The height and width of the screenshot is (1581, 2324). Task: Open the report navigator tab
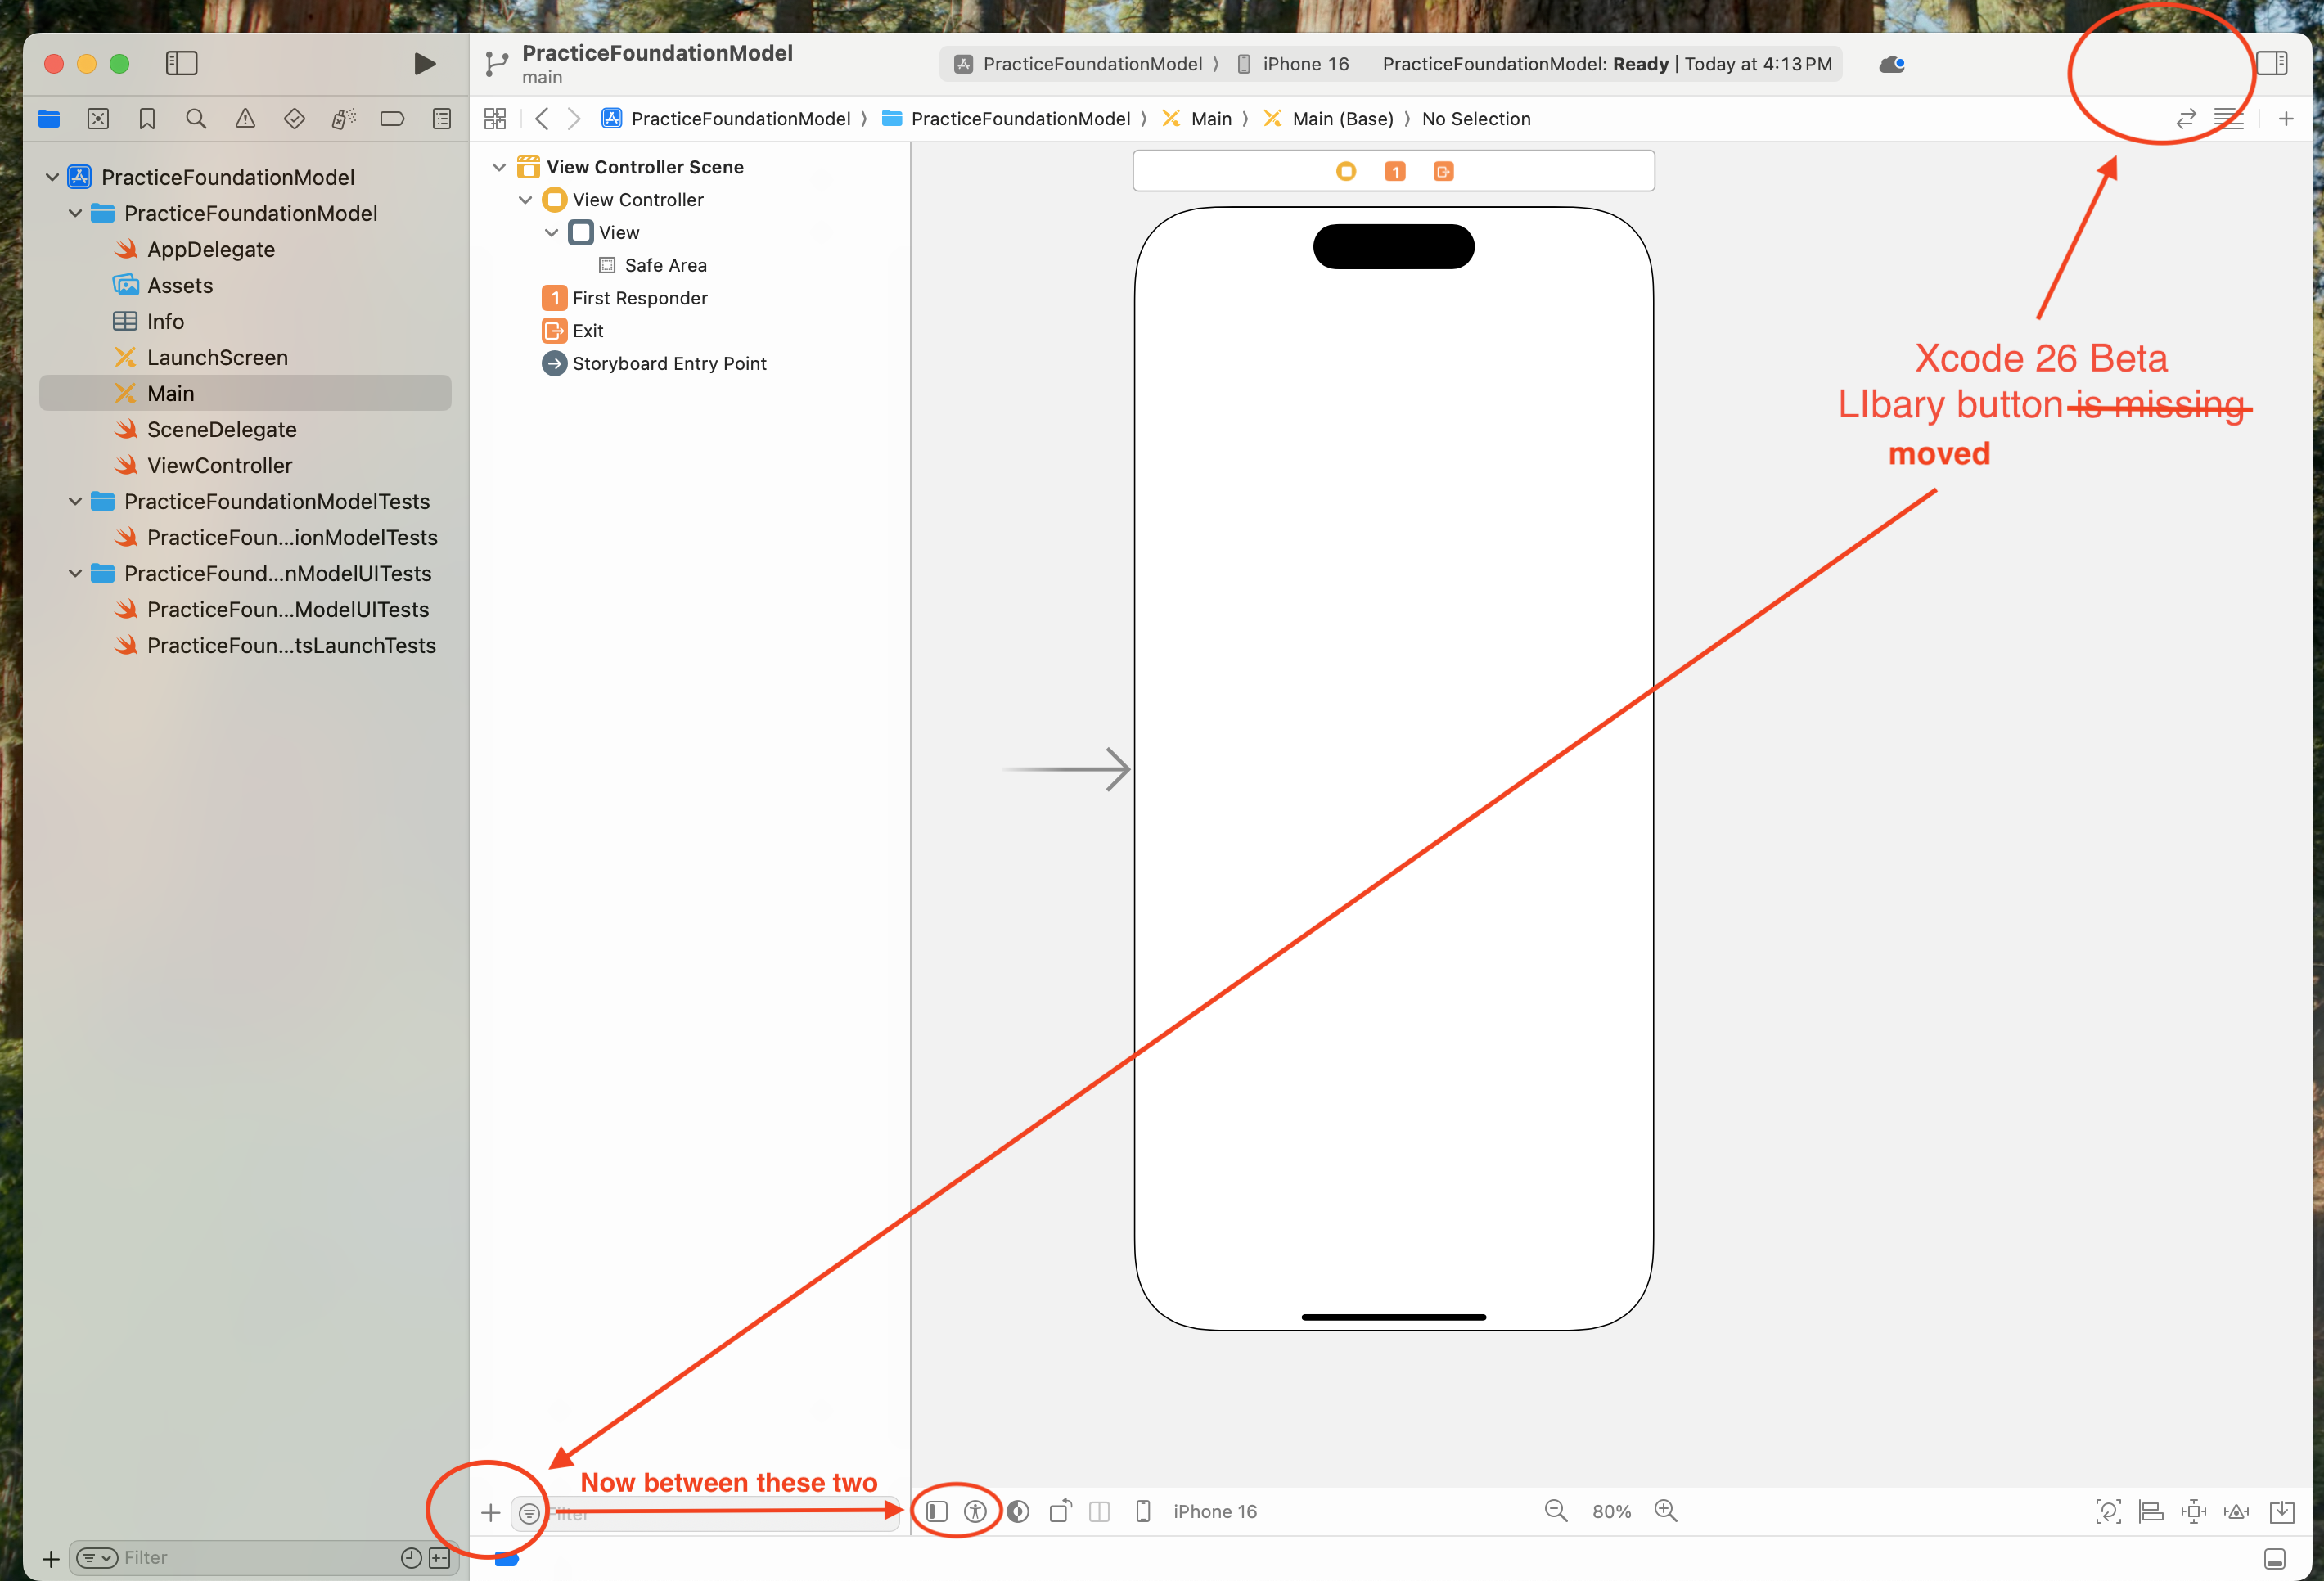pos(441,119)
